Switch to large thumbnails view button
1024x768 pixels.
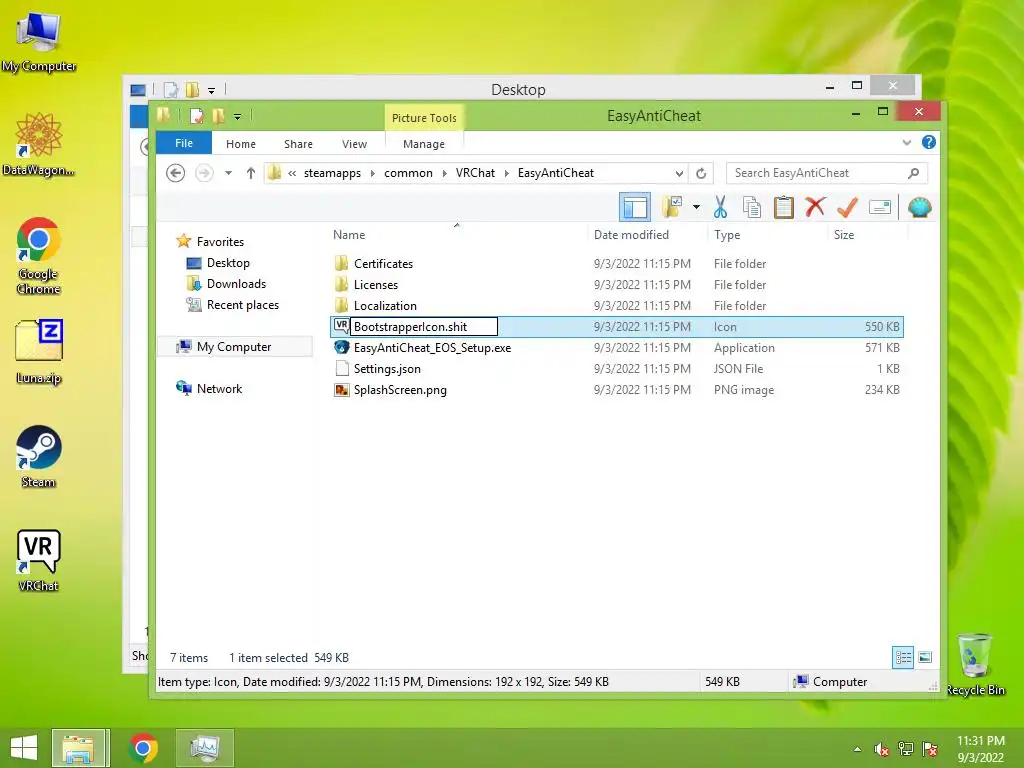pos(925,657)
